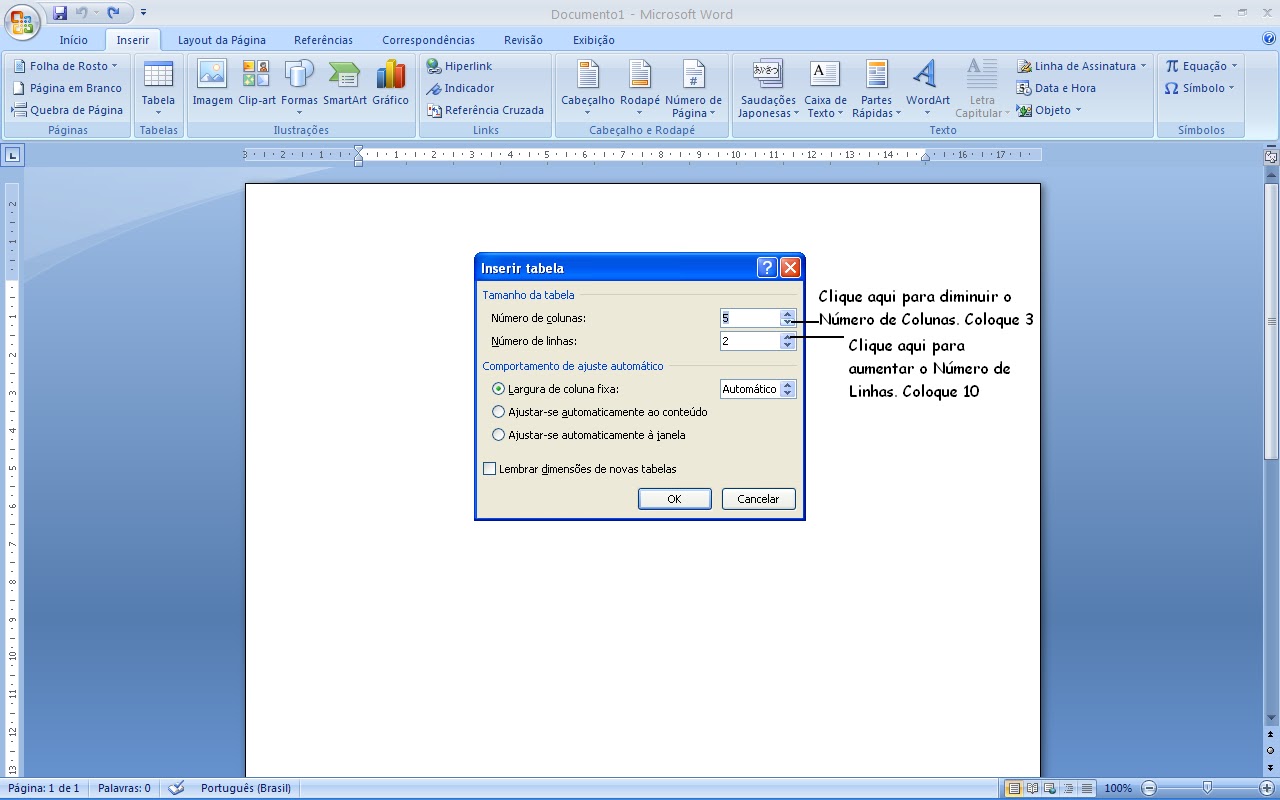Insert a picture with Imagem icon
The height and width of the screenshot is (800, 1280).
pos(212,74)
